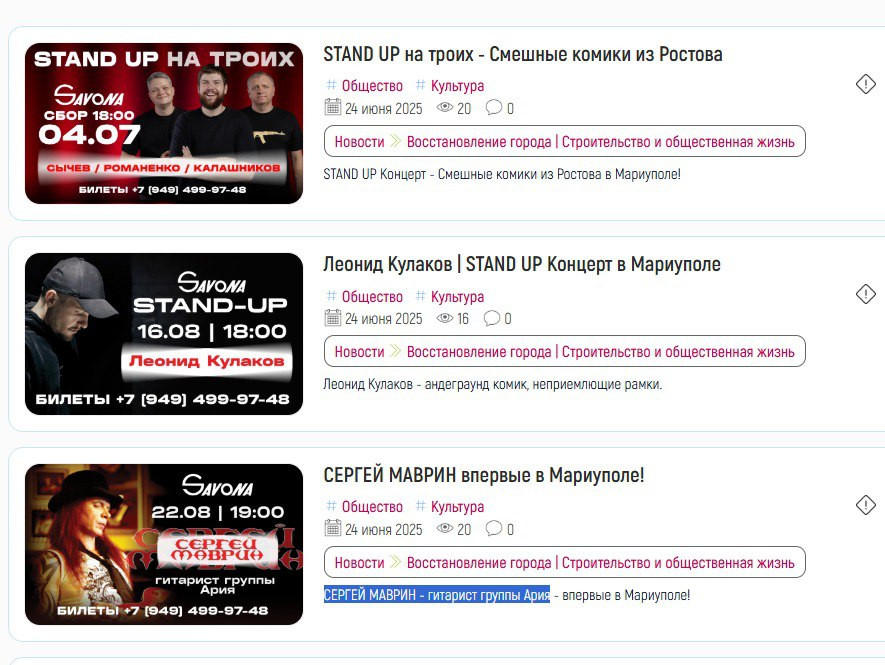Open the STAND UP на троих poster thumbnail
The width and height of the screenshot is (885, 665).
click(164, 123)
